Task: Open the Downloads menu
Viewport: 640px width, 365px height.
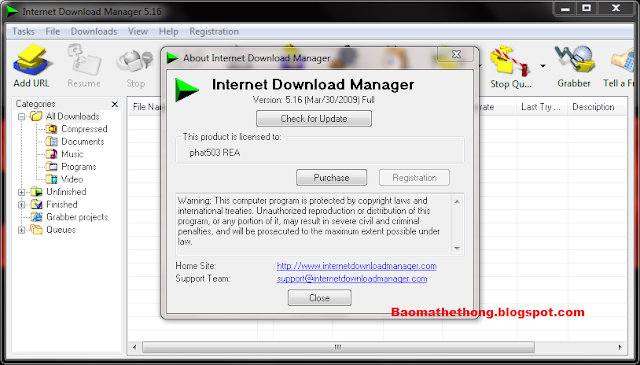Action: [x=94, y=31]
